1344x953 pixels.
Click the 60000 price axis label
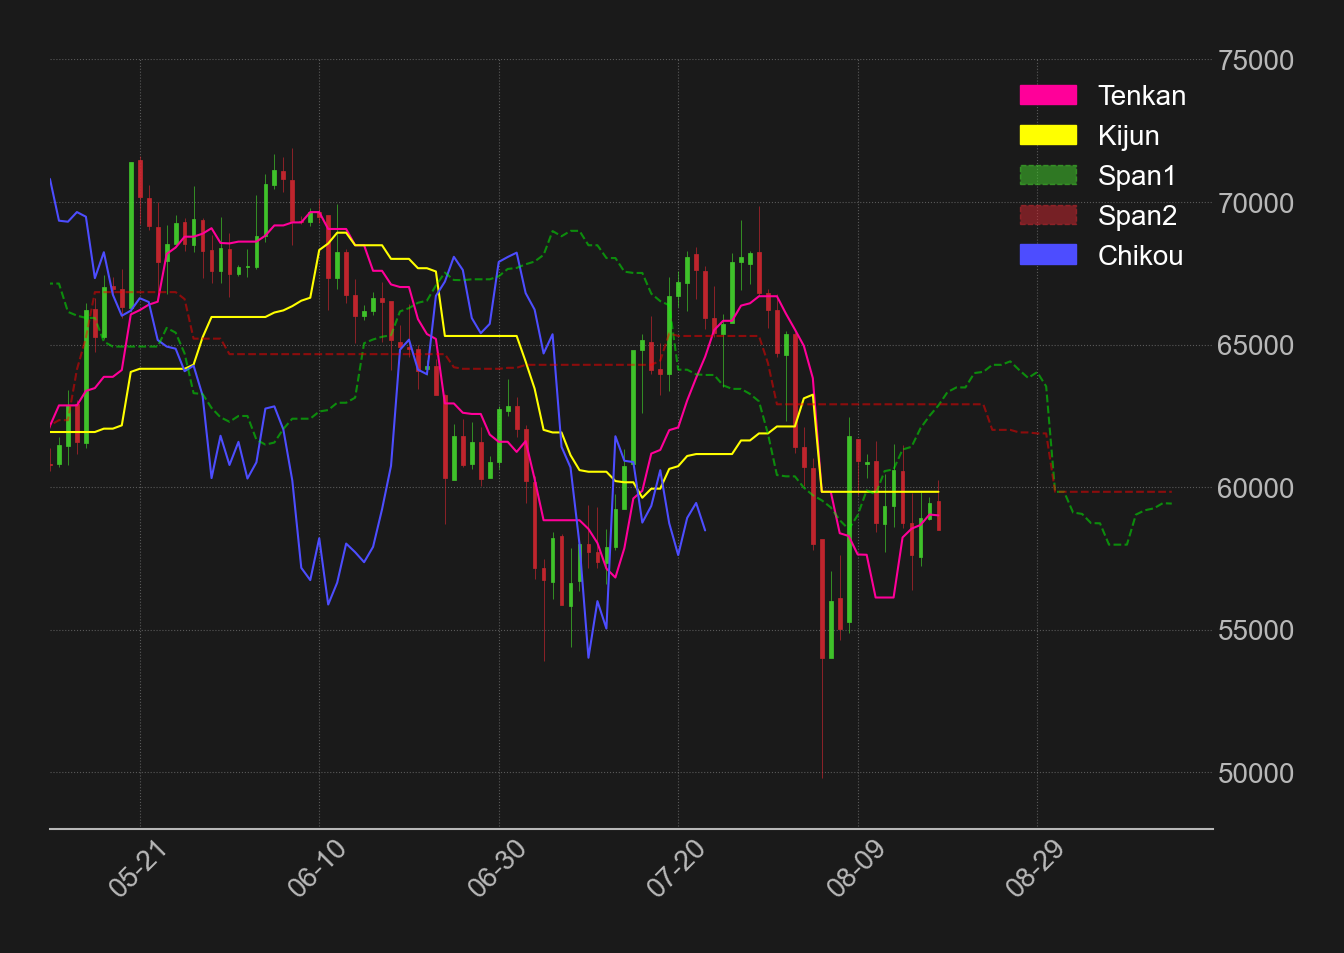tap(1256, 488)
